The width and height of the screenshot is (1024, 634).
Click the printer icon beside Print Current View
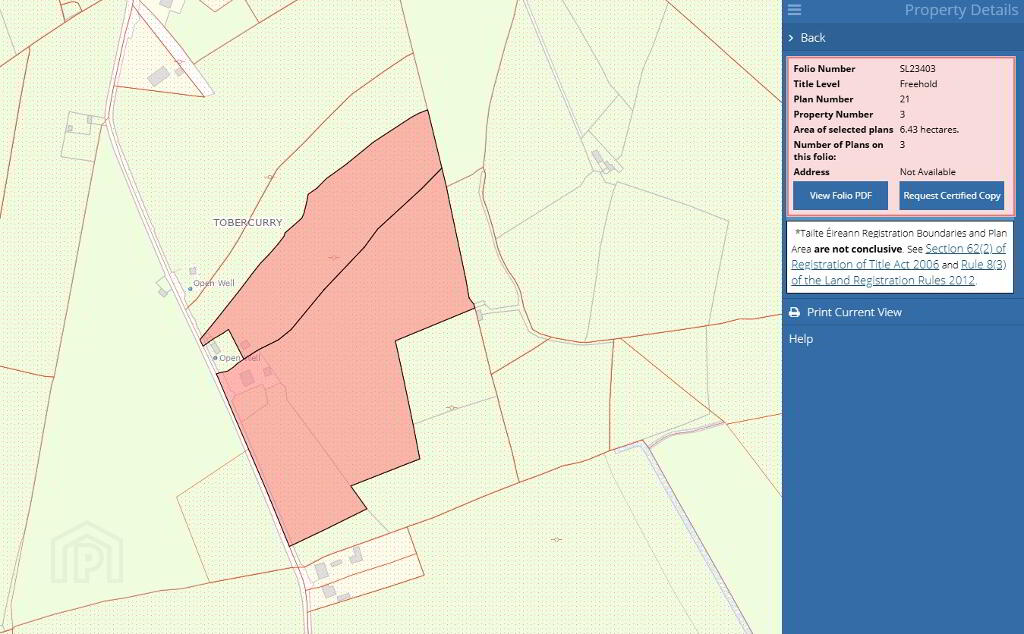coord(795,313)
